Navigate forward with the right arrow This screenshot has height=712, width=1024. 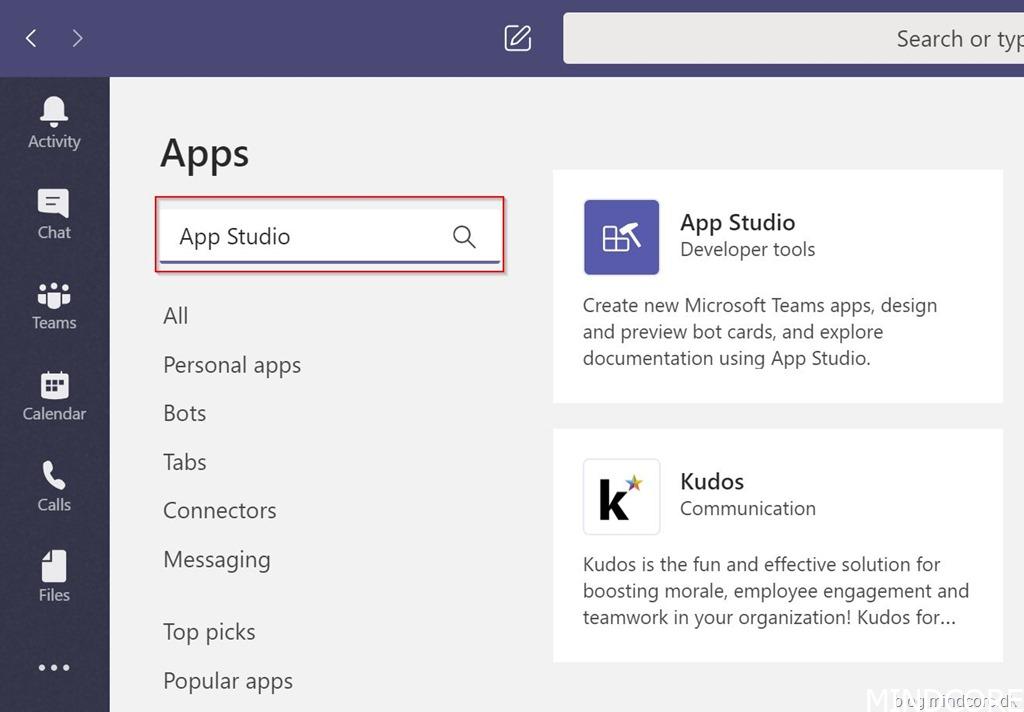click(x=77, y=38)
